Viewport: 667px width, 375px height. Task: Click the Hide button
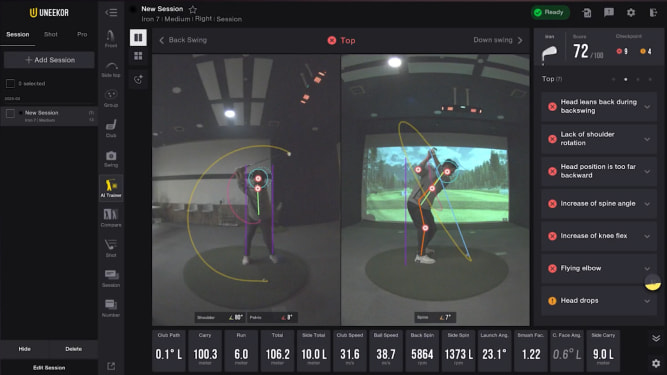[25, 349]
